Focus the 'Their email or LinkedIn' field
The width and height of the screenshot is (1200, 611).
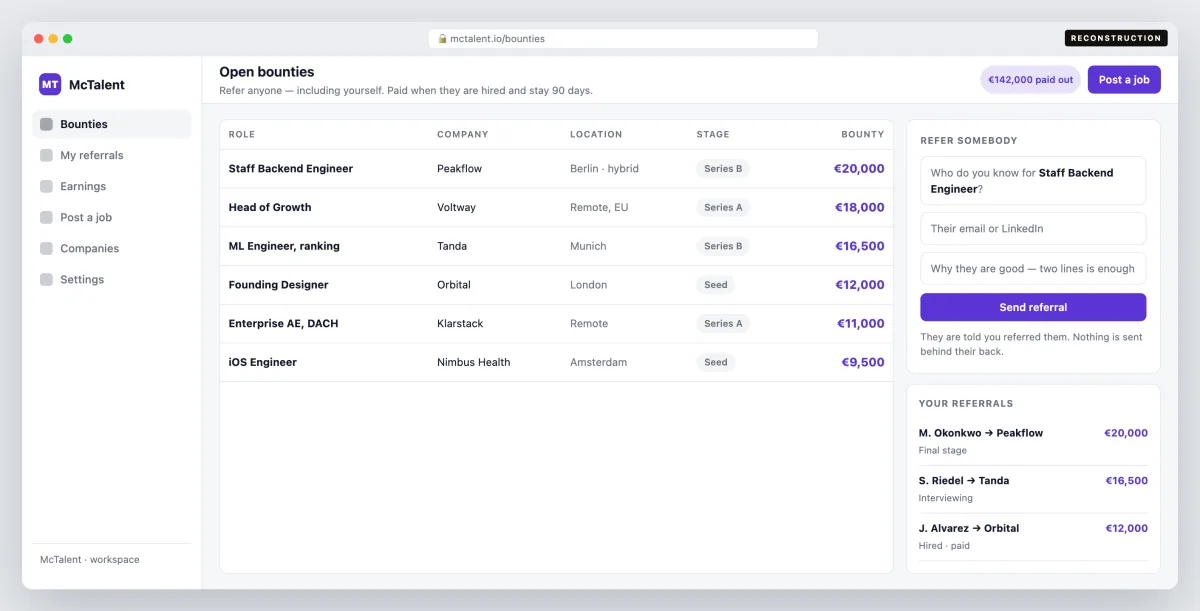click(1033, 228)
